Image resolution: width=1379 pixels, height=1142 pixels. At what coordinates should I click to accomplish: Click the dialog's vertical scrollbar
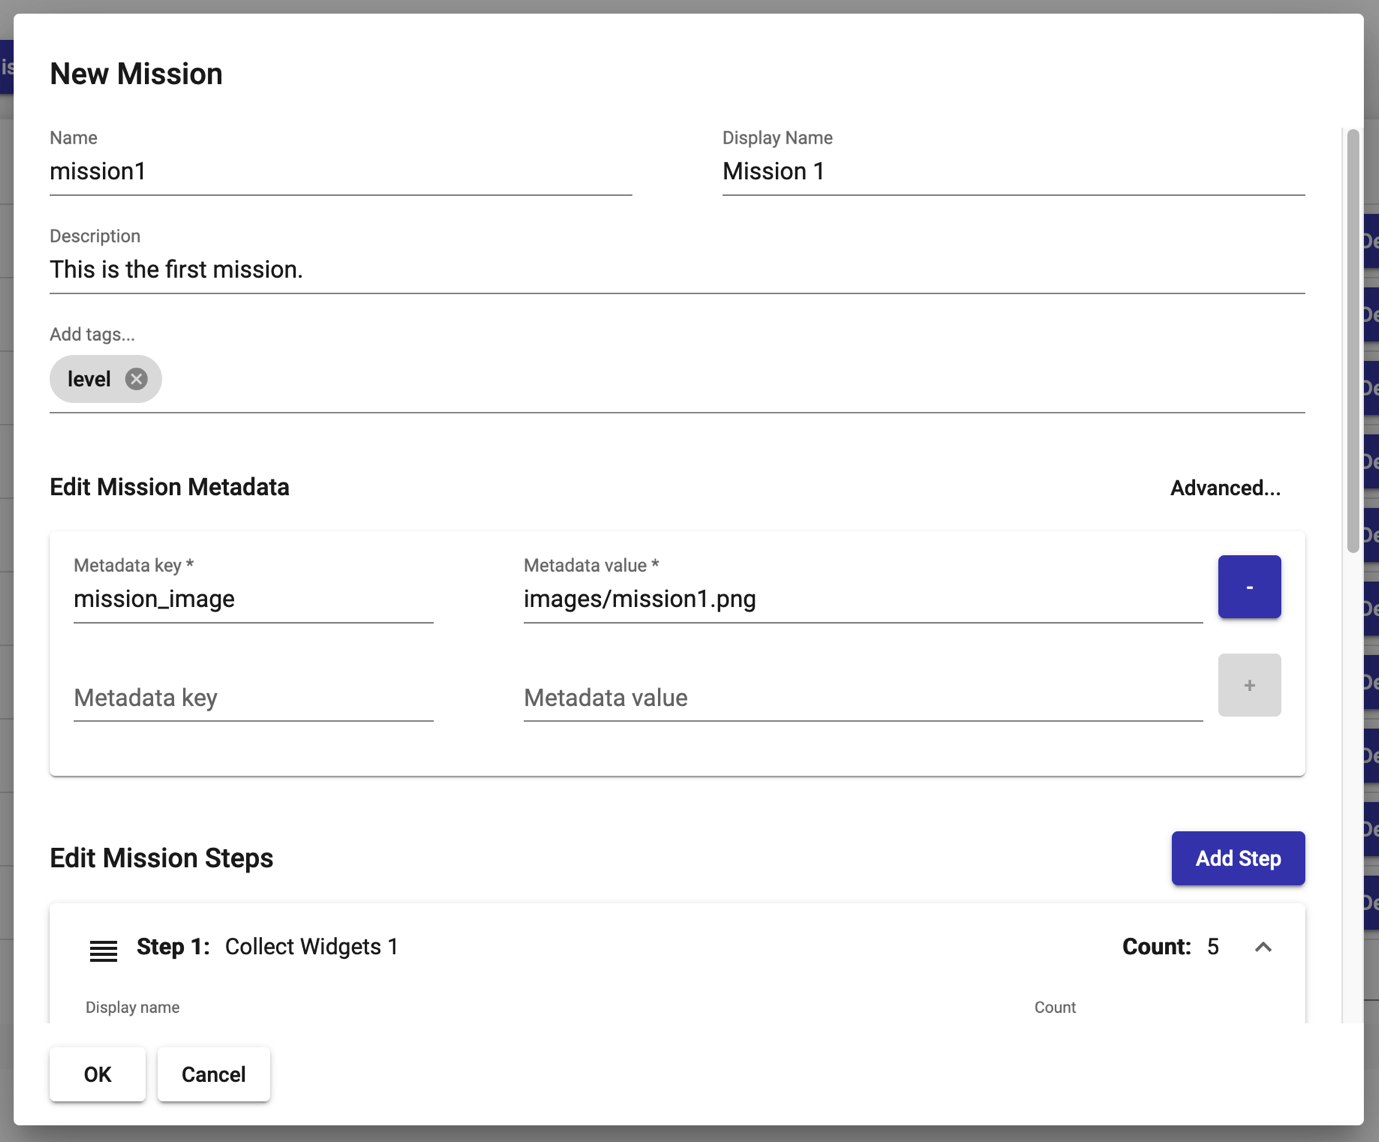[1352, 340]
